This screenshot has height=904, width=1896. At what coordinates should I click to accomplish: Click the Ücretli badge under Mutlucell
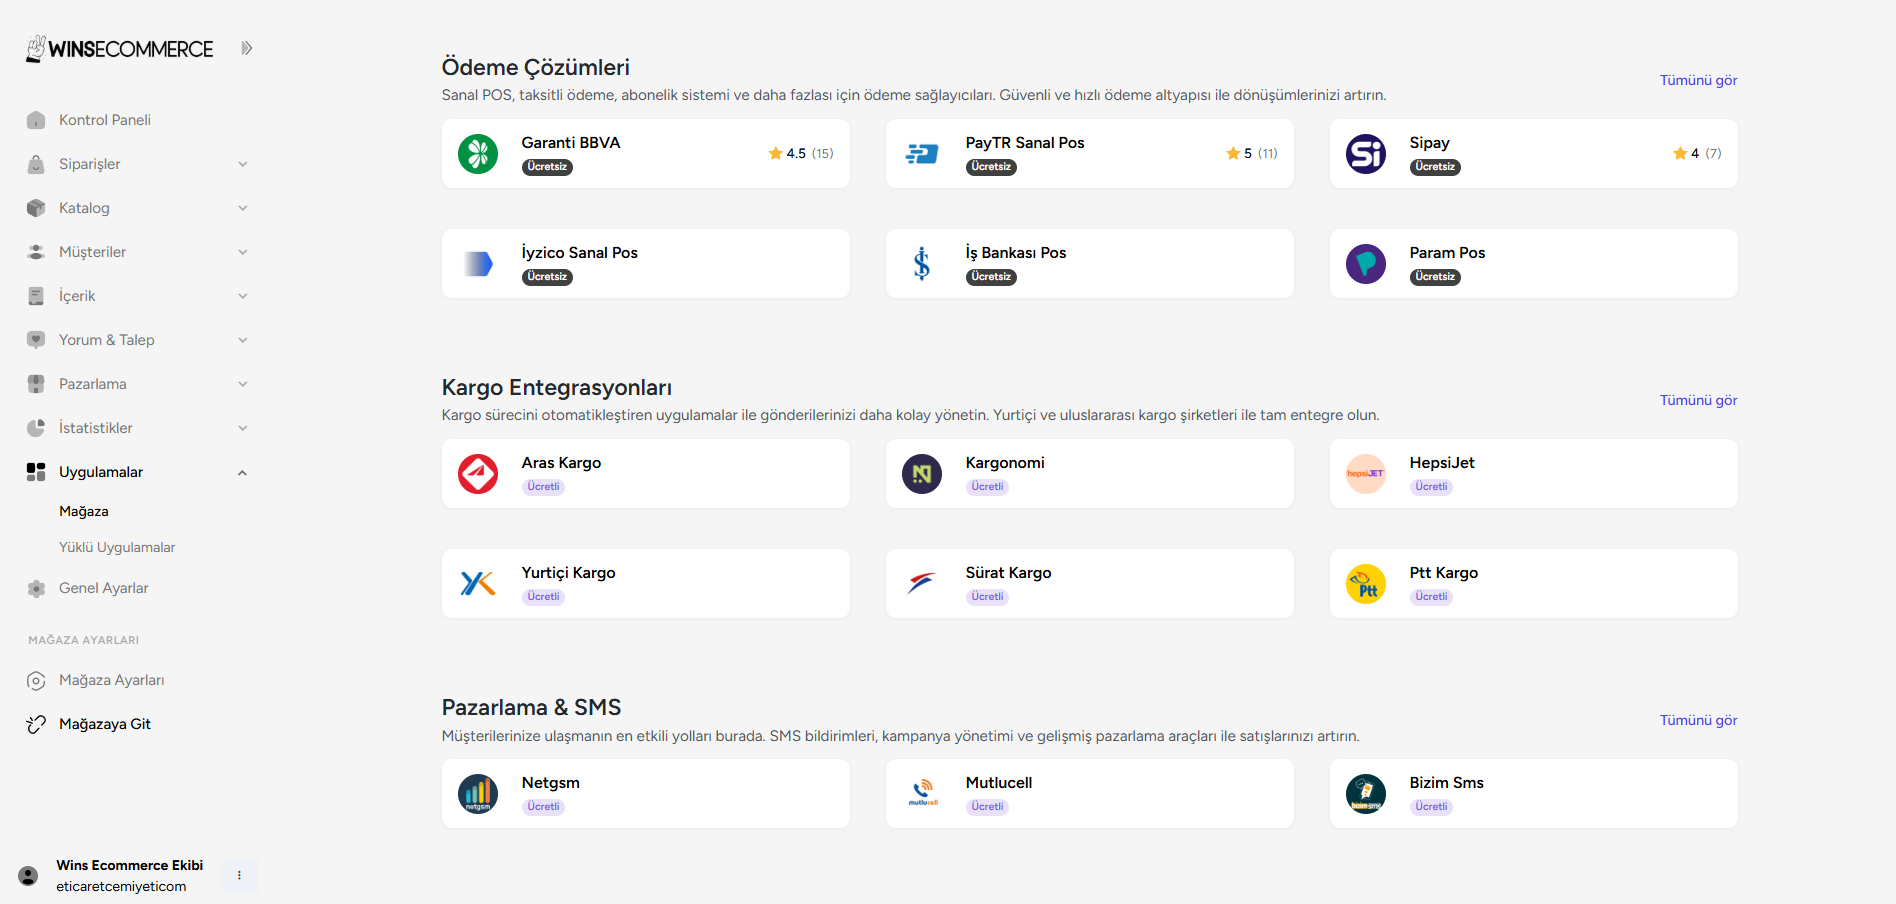pos(987,807)
